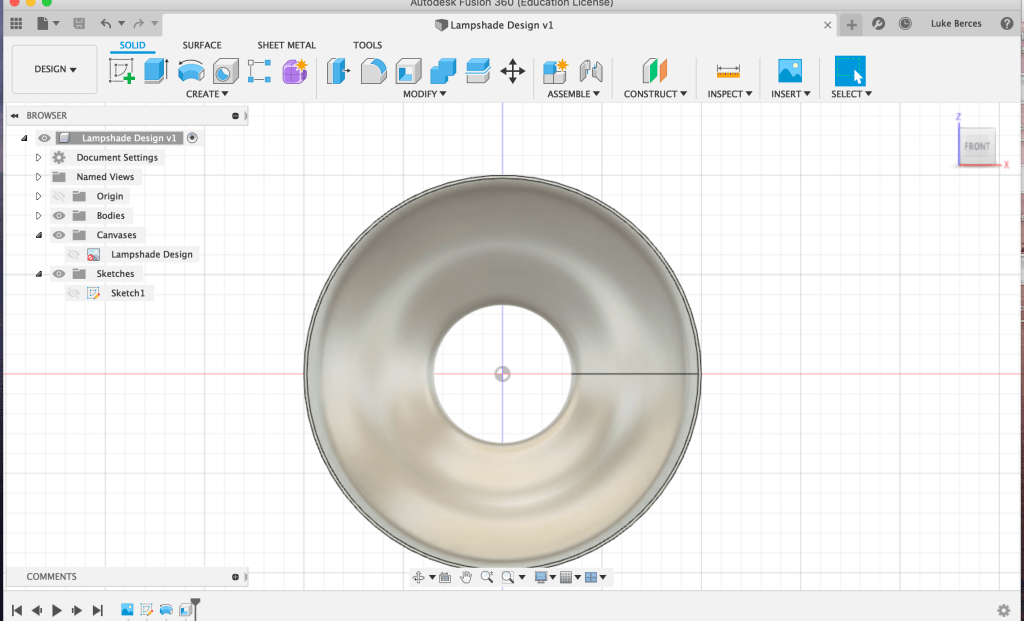Activate the Move/Copy arrows tool

[512, 71]
